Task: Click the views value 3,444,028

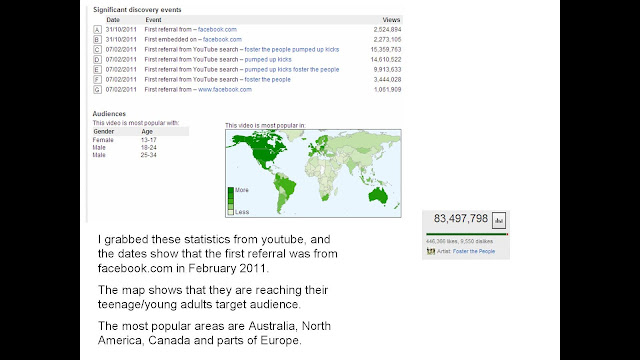Action: tap(387, 80)
